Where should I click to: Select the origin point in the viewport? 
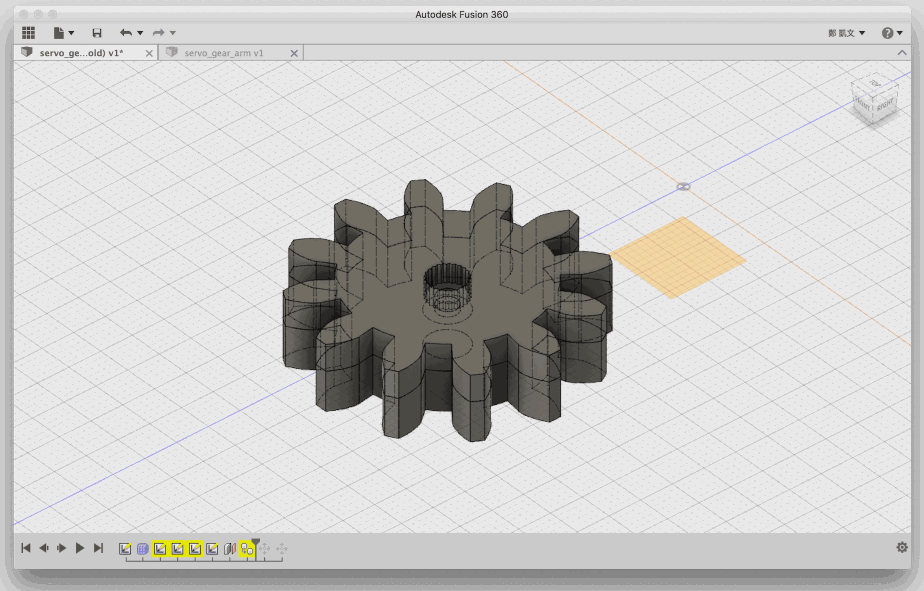pos(684,187)
